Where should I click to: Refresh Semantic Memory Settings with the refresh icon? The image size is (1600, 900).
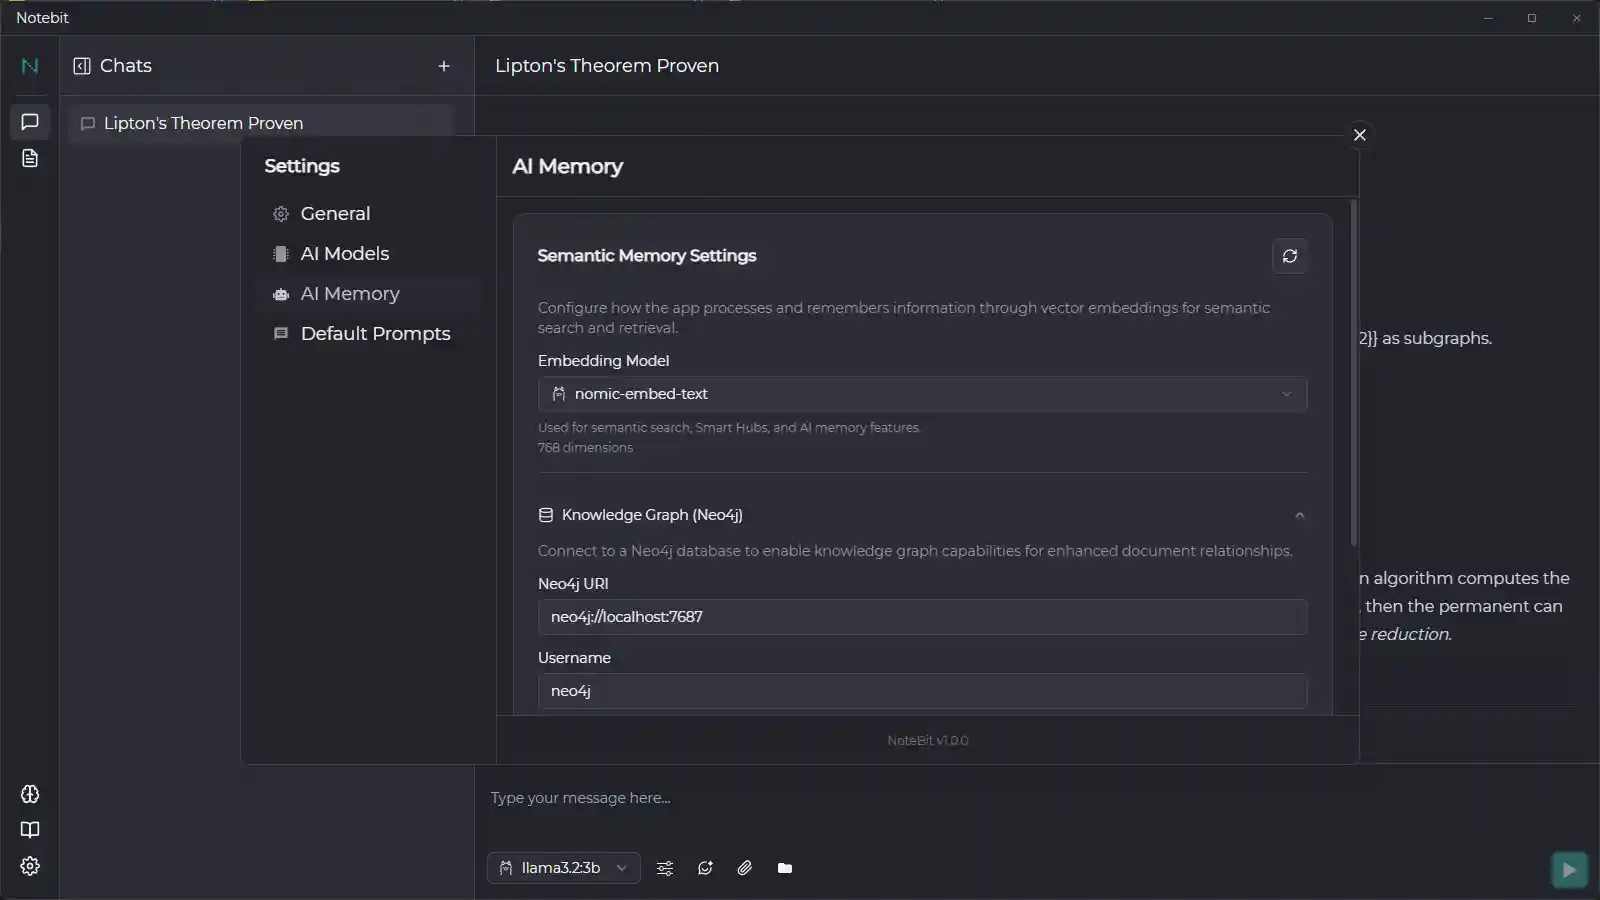1290,256
